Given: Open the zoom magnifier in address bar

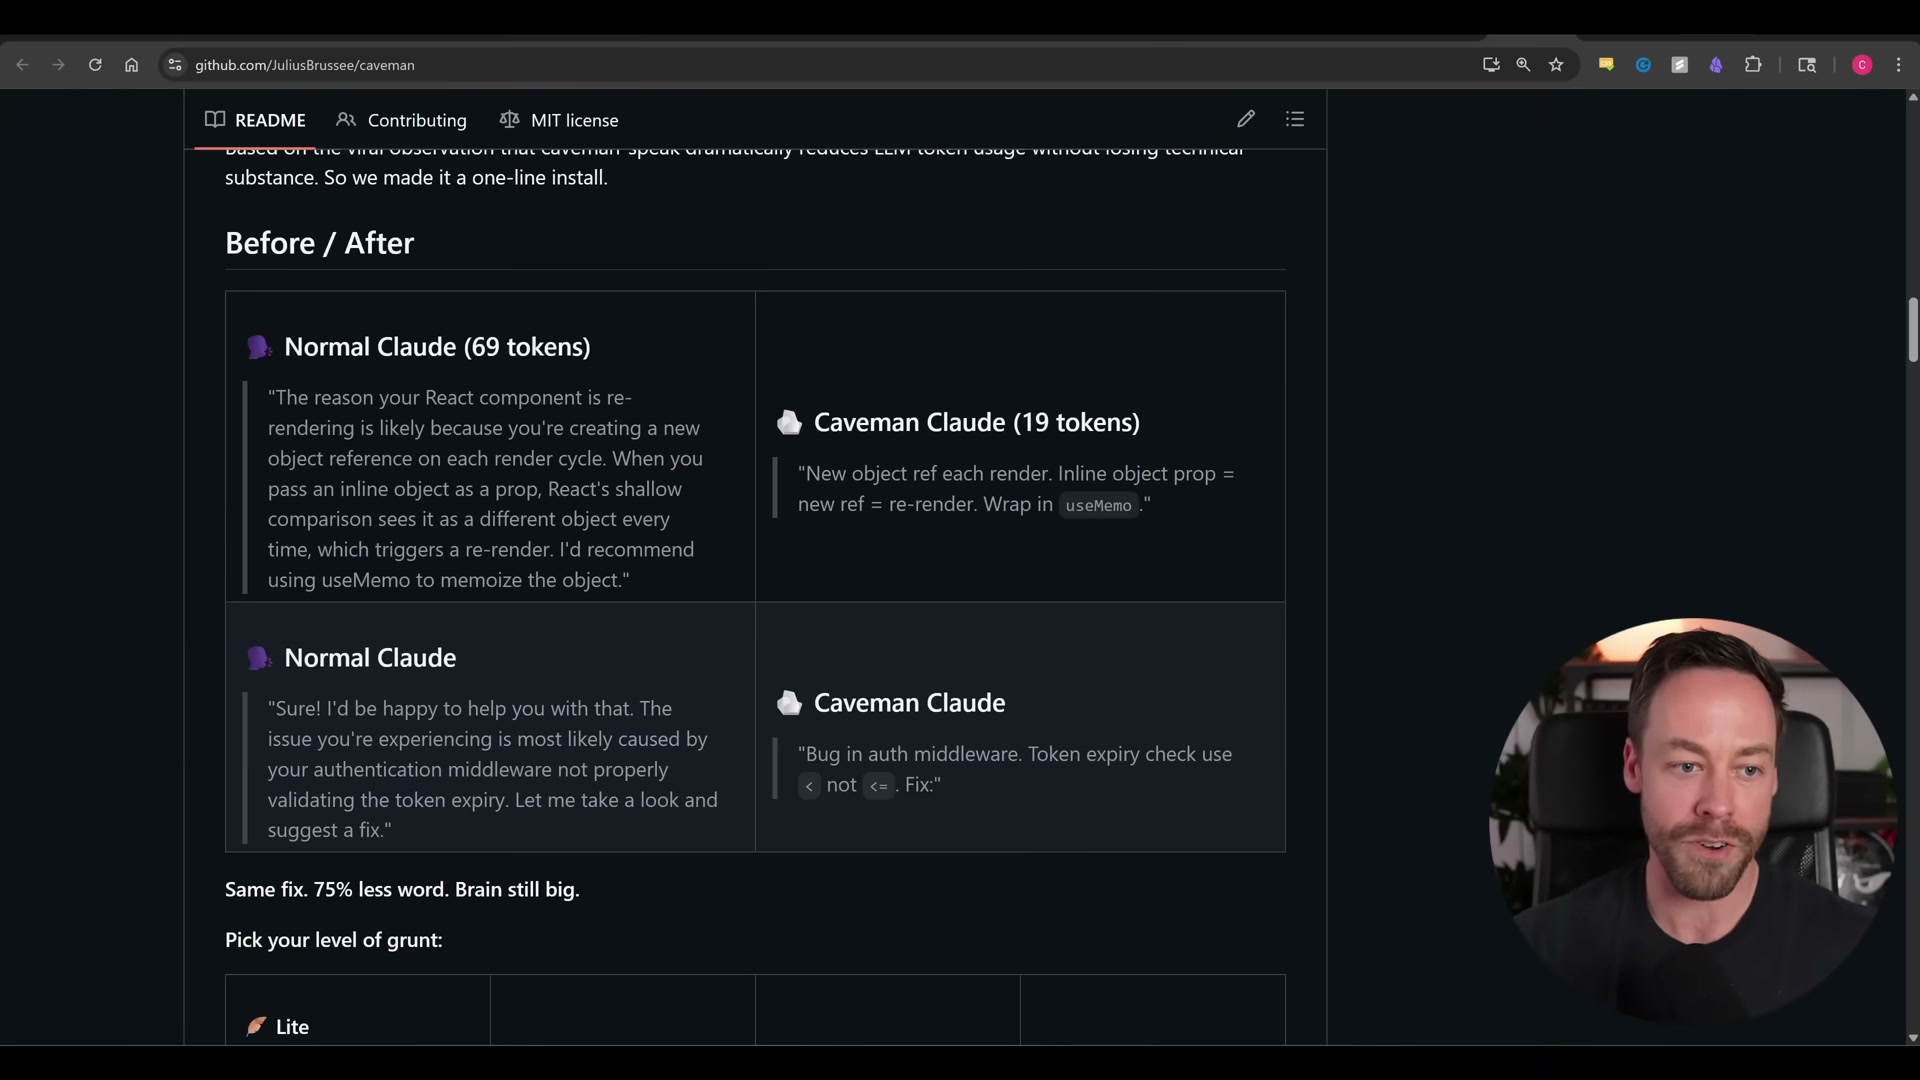Looking at the screenshot, I should click(x=1523, y=65).
